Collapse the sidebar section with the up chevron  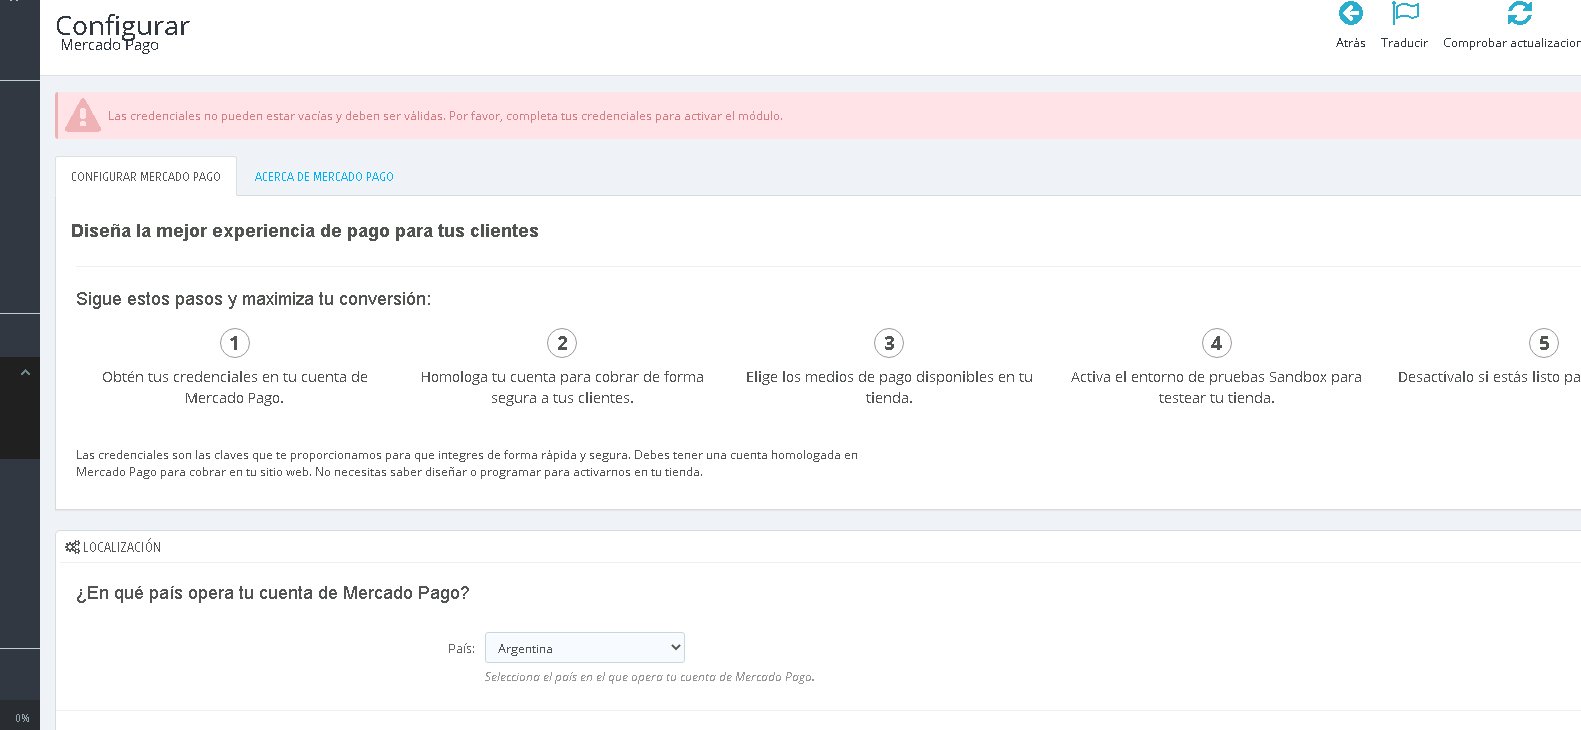coord(25,372)
